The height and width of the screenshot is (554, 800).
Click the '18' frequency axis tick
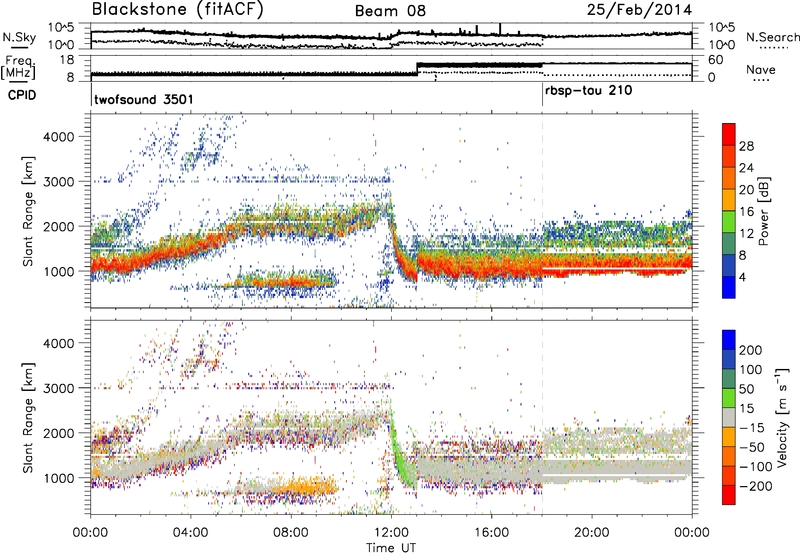tap(68, 60)
